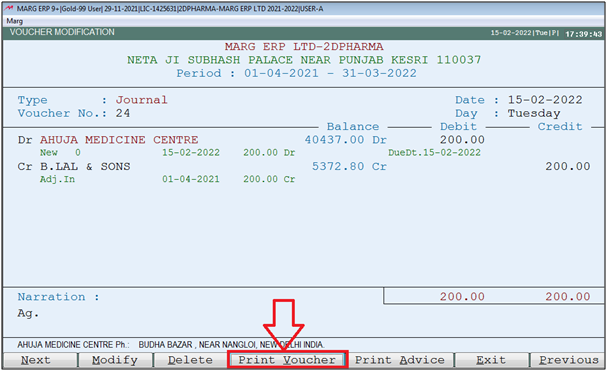Exit the voucher modification screen

tap(492, 360)
